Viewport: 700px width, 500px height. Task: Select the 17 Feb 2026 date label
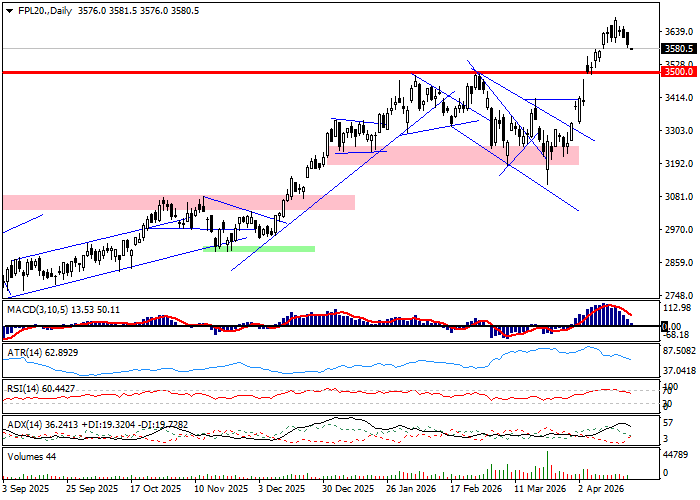pos(477,491)
